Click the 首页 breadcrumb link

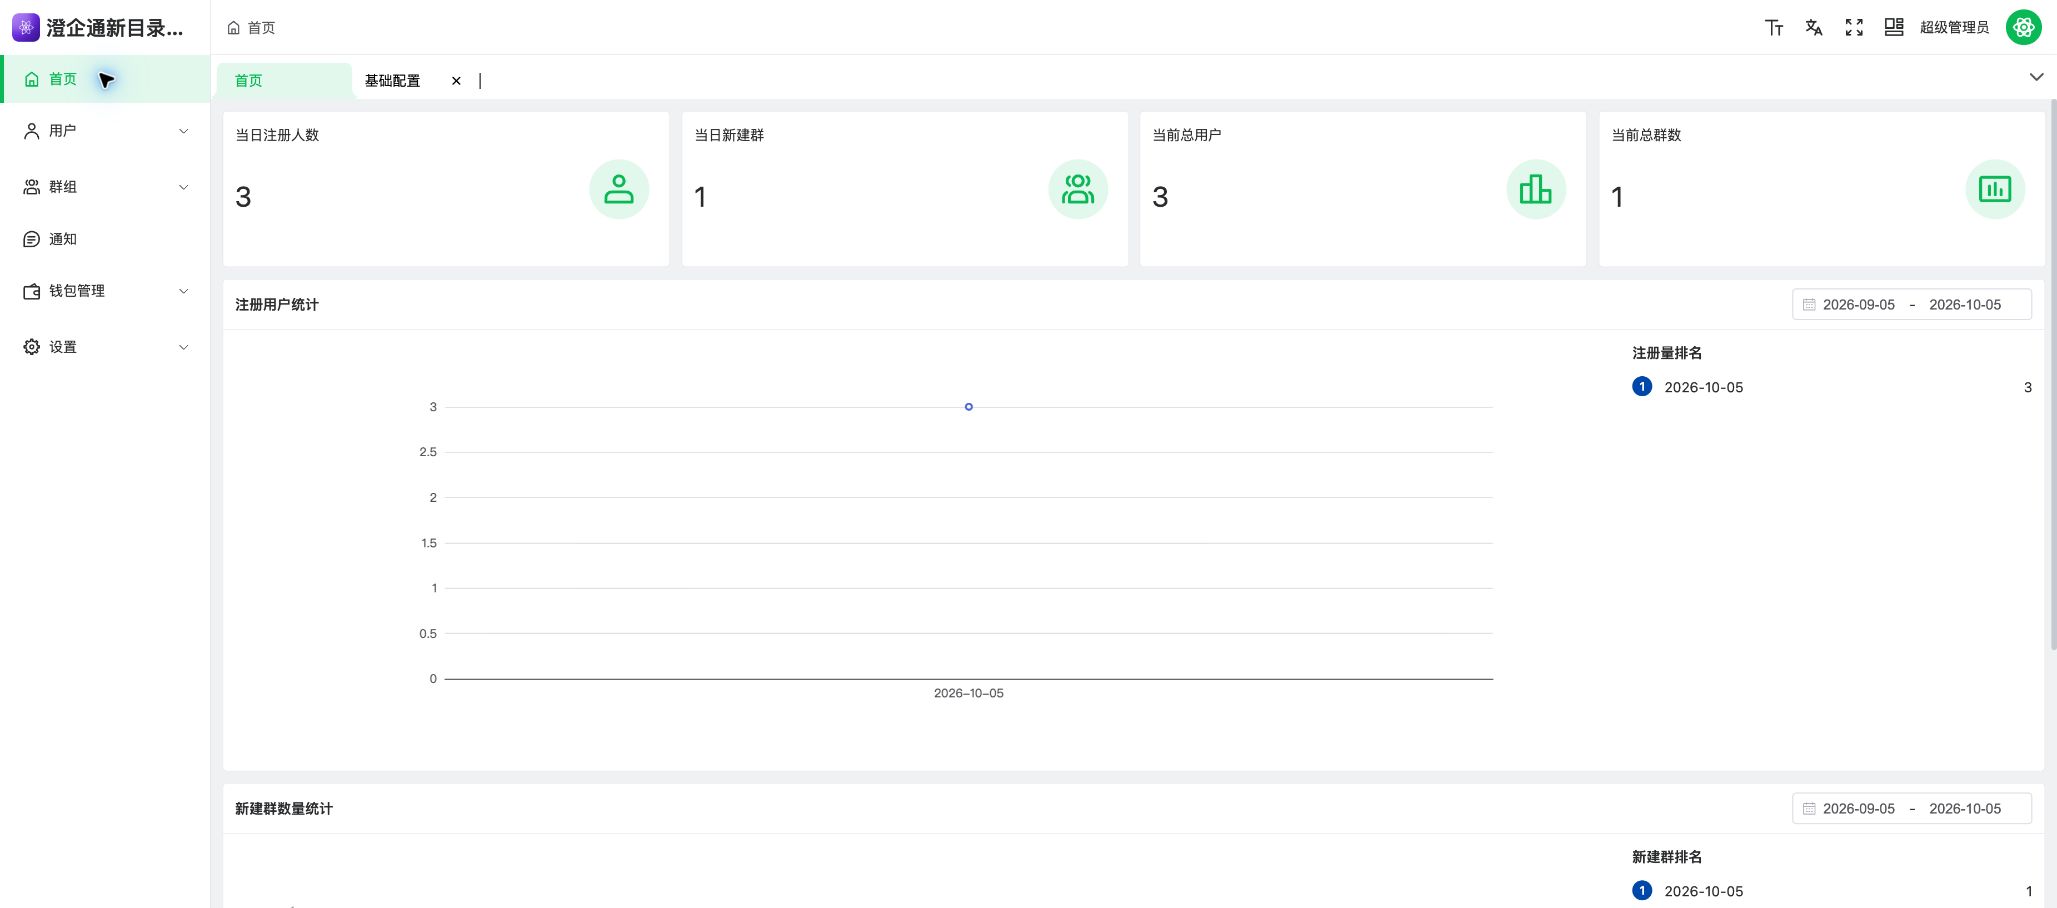[261, 28]
